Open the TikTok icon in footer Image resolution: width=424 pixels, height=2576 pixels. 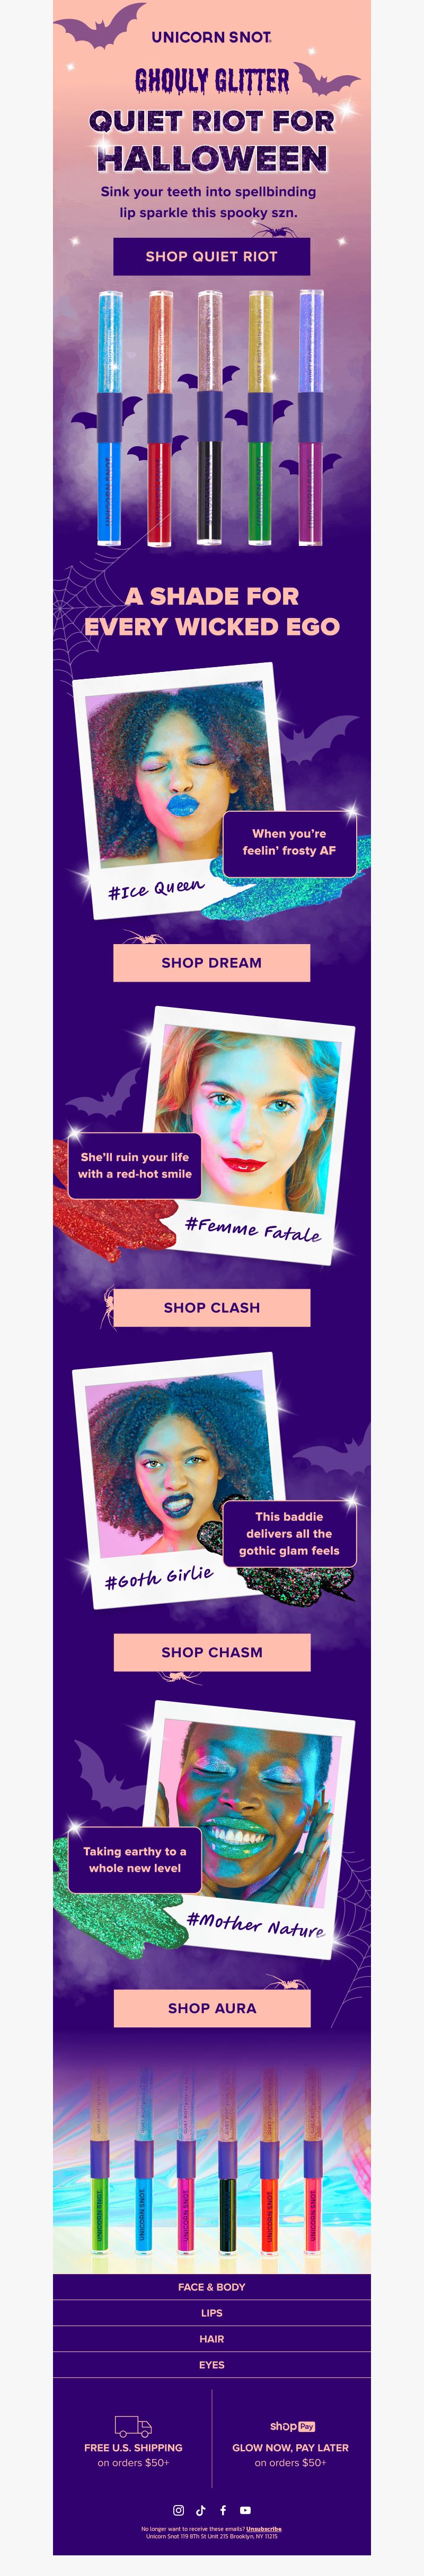point(201,2509)
